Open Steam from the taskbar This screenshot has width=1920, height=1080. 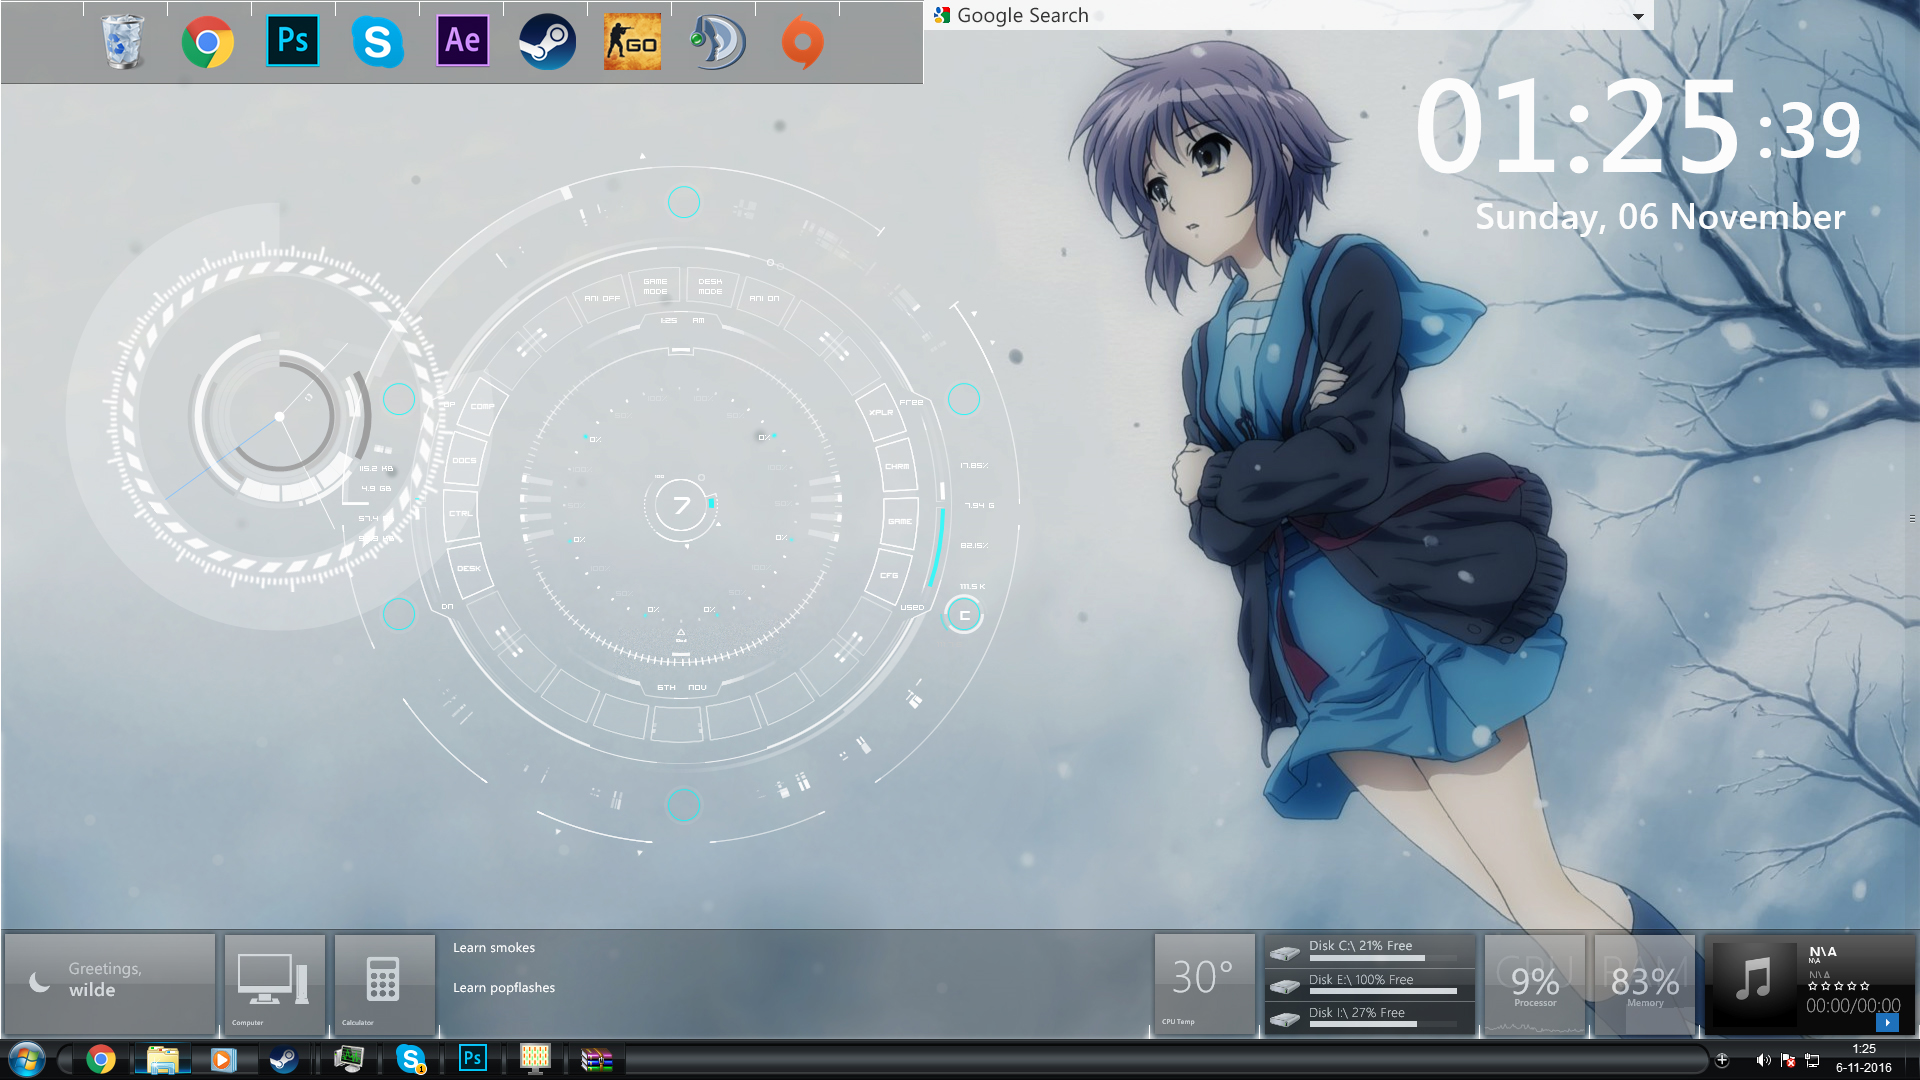(284, 1059)
